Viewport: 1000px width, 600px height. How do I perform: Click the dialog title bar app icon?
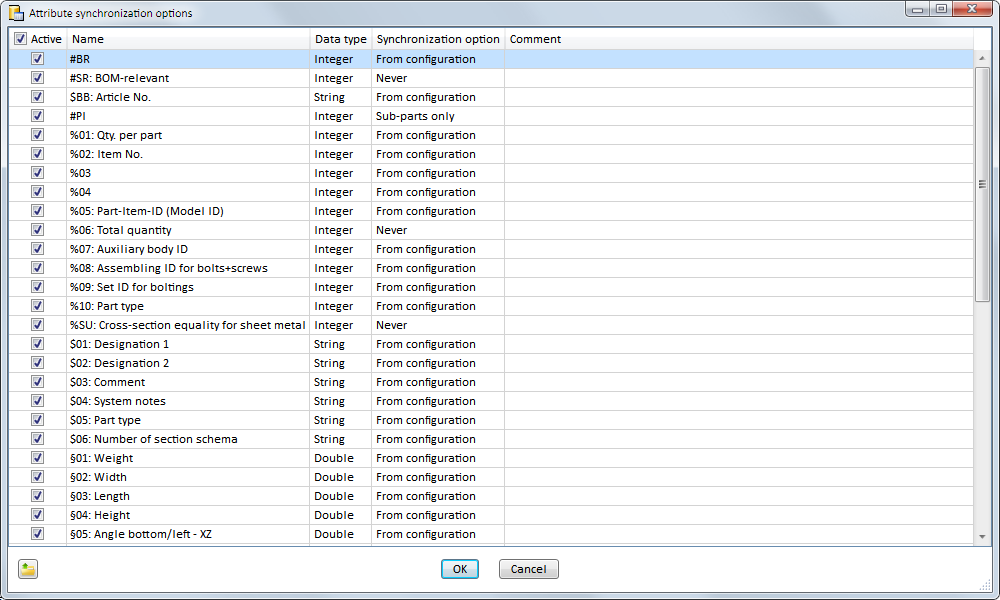click(x=16, y=13)
